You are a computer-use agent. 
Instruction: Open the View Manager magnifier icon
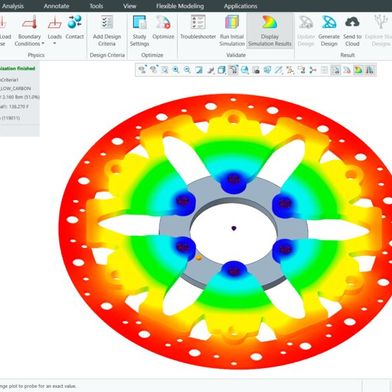(245, 70)
